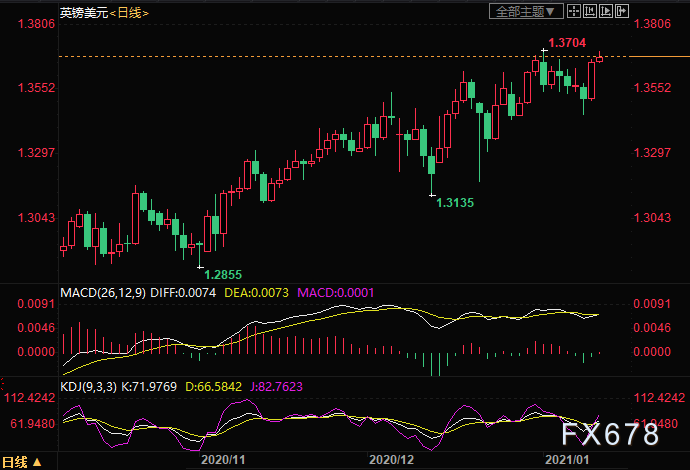Select the 1.2855 low price marker
Screen dimensions: 690x470
pyautogui.click(x=223, y=275)
